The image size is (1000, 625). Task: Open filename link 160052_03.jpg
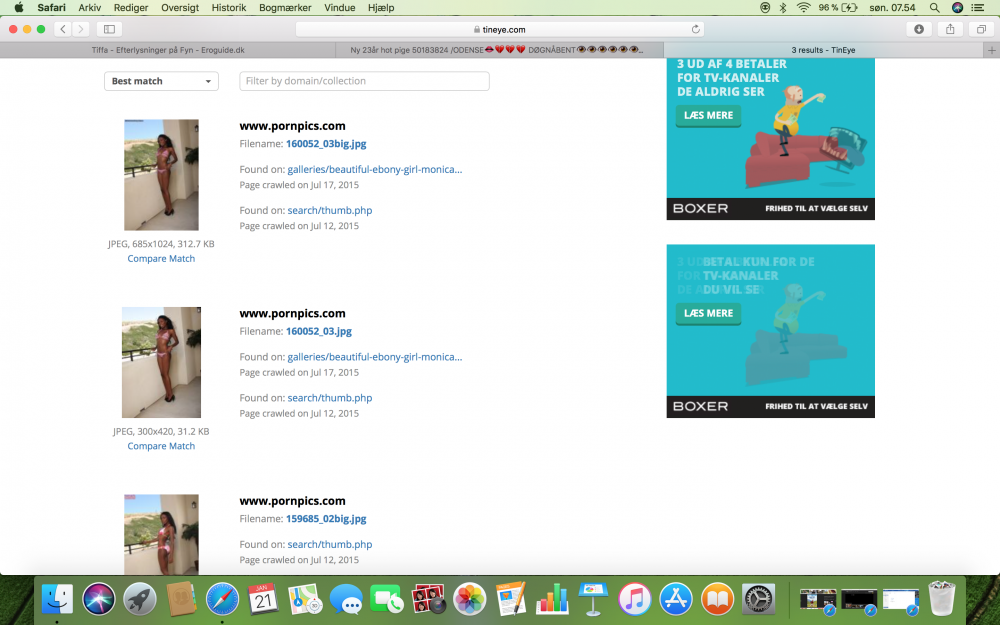[x=319, y=331]
